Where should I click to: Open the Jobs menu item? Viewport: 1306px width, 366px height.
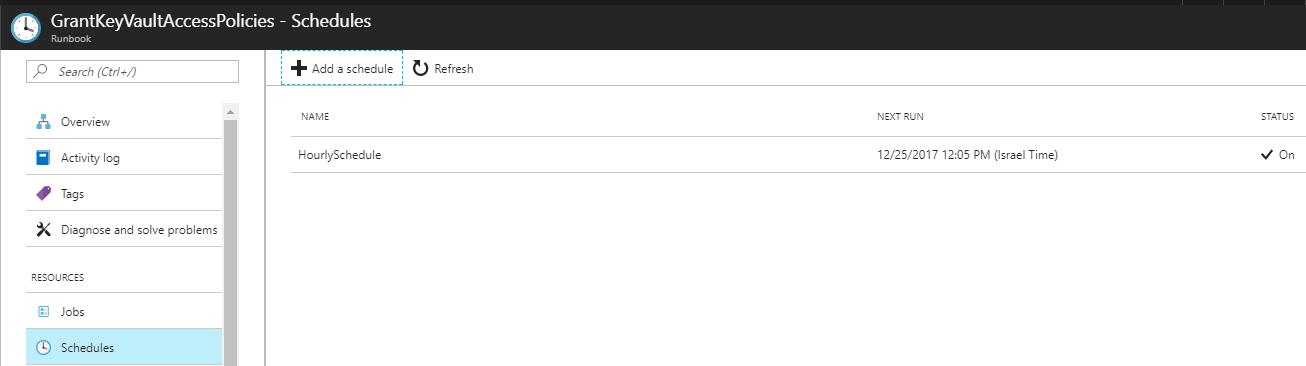[124, 311]
